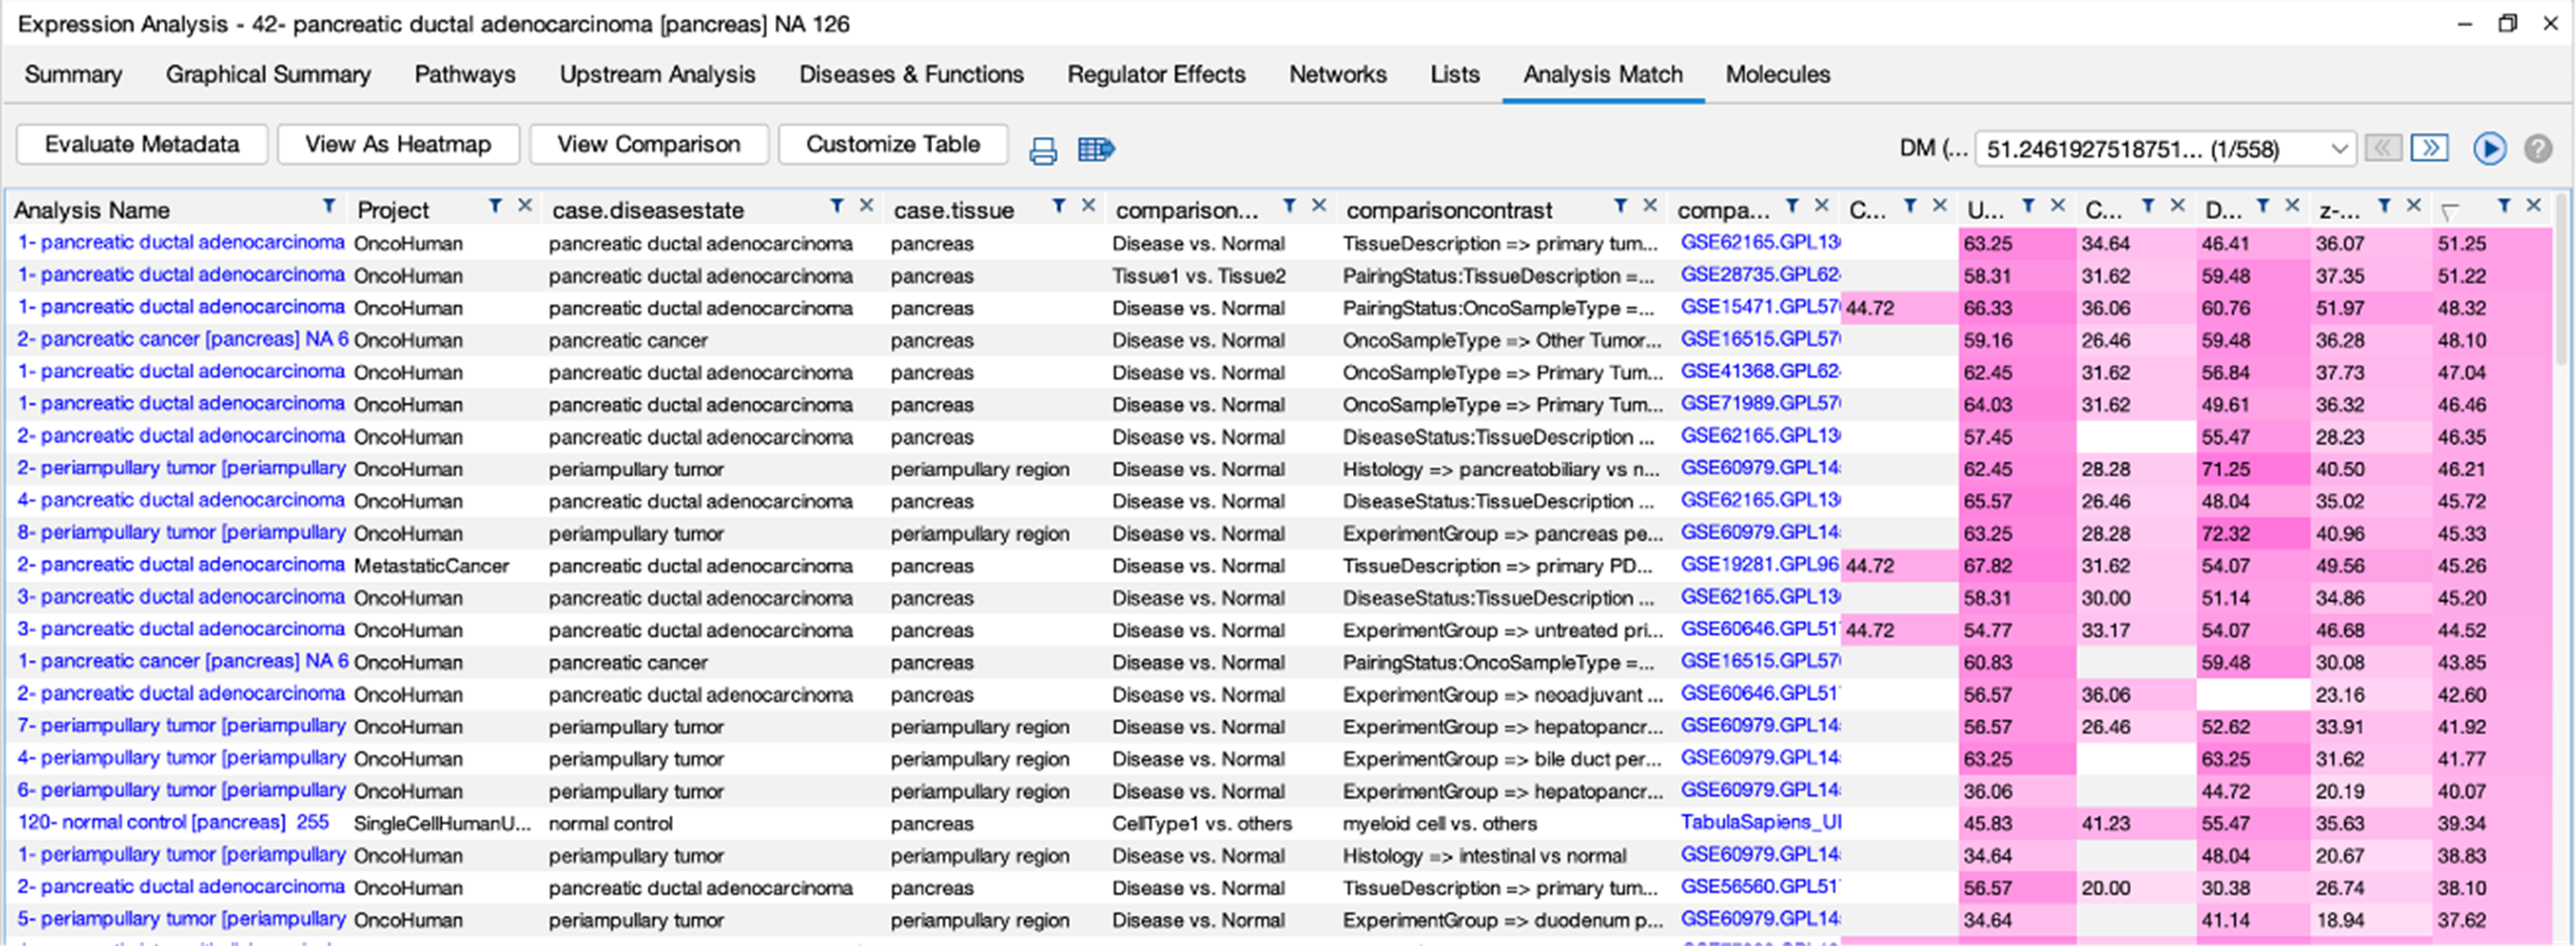
Task: Click the print table icon
Action: [1042, 150]
